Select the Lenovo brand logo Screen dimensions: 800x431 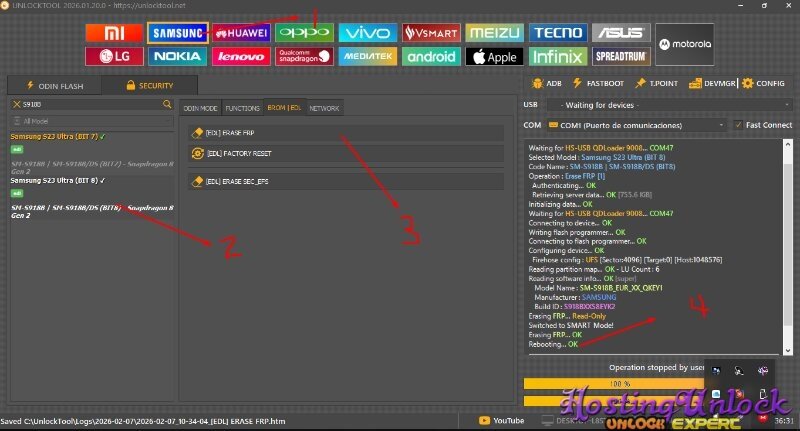[x=241, y=56]
